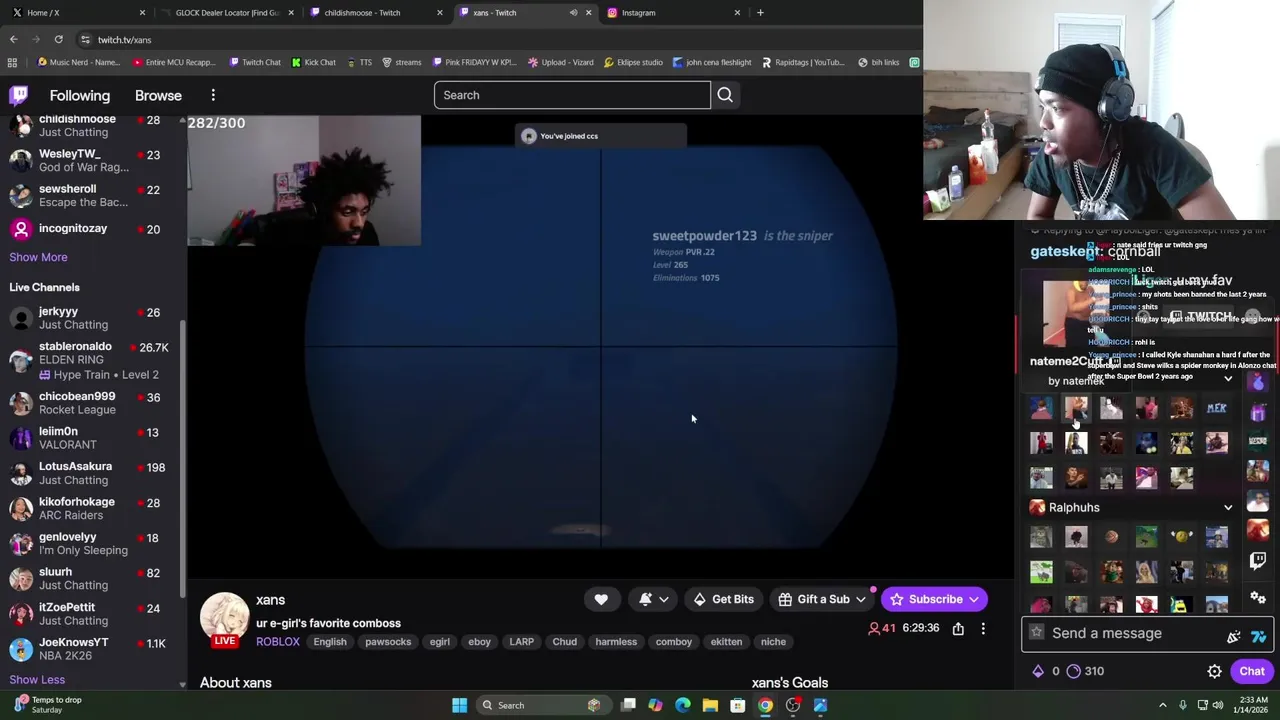Open the Eklipse studio bookmark

[x=633, y=62]
